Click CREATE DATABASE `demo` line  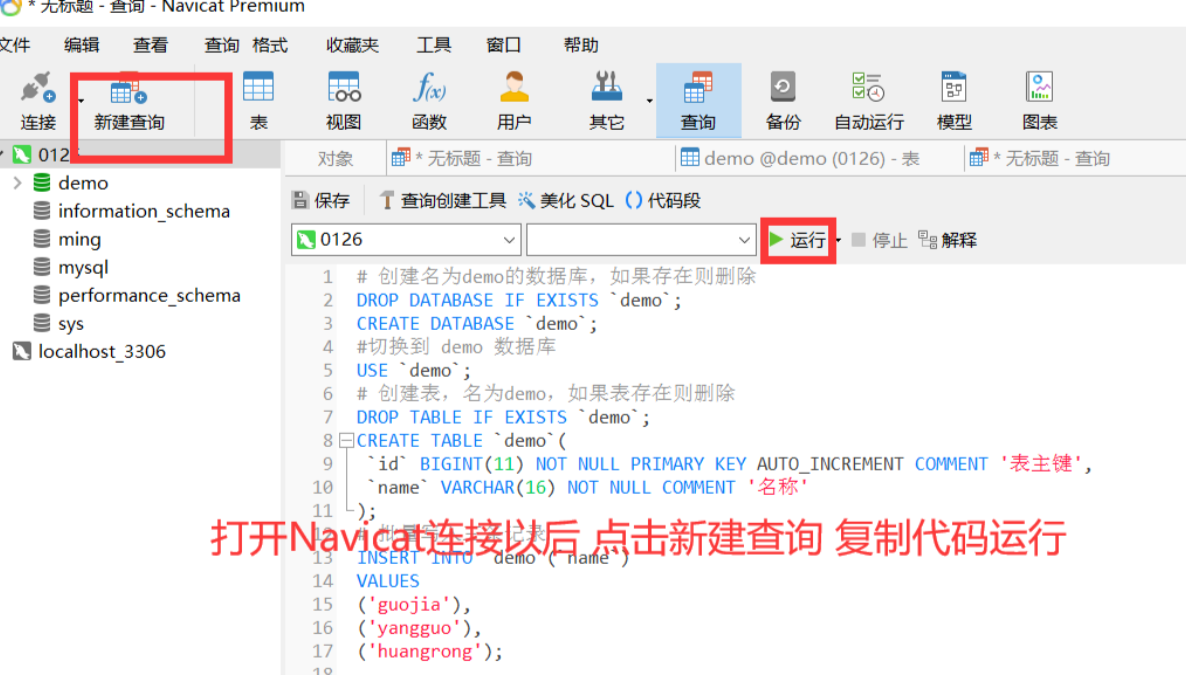click(477, 324)
